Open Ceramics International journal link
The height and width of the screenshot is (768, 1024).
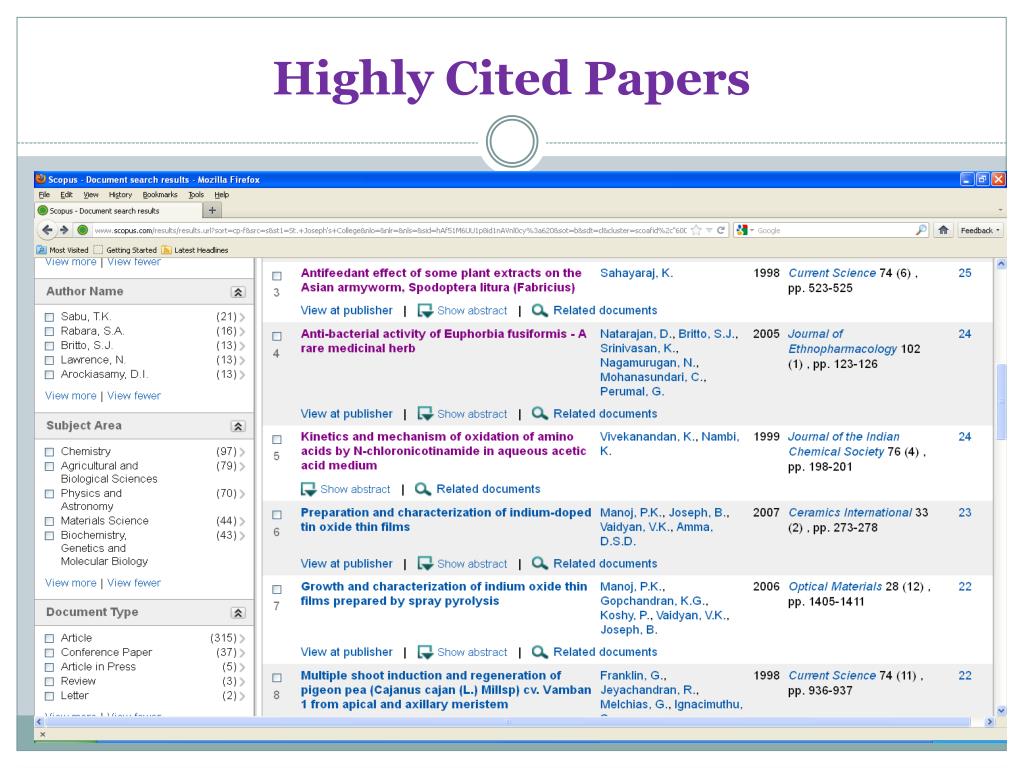(x=850, y=513)
